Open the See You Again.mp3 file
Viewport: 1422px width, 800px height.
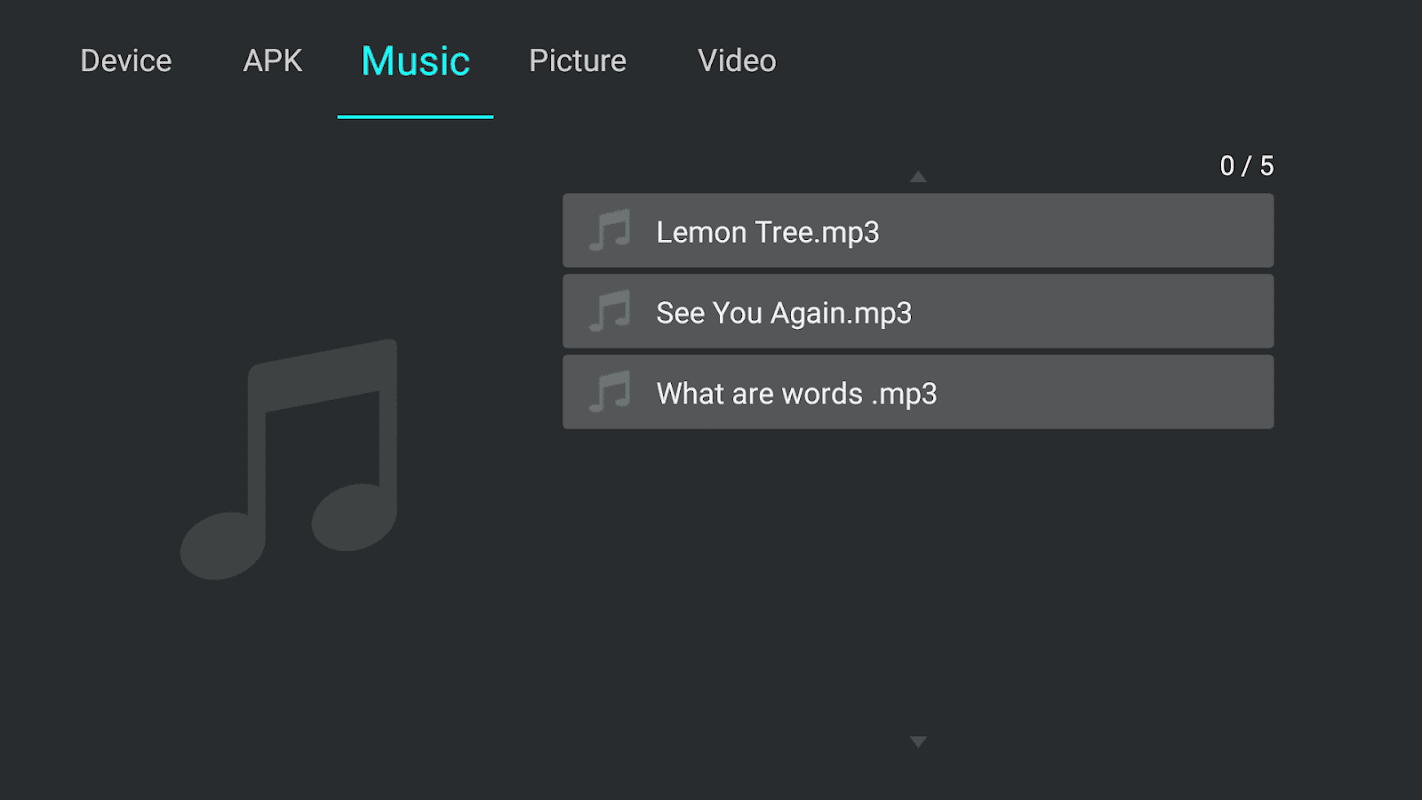pos(918,312)
